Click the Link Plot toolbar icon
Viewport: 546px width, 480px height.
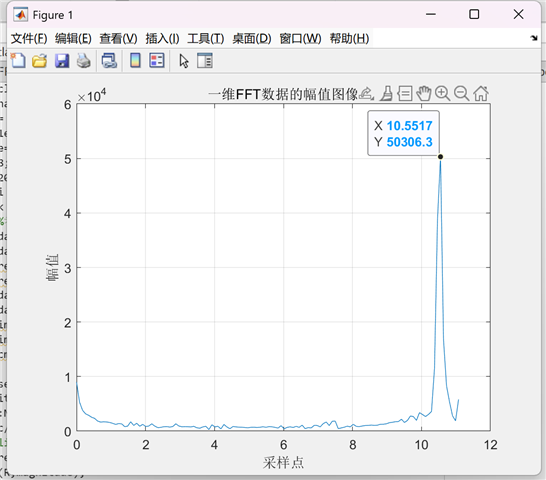(x=109, y=61)
